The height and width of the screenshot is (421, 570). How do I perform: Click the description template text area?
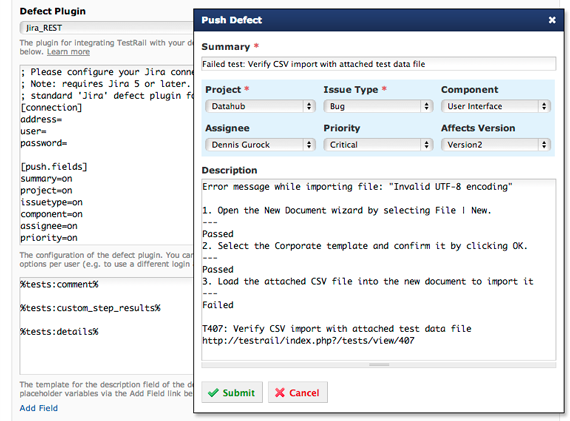(x=106, y=326)
